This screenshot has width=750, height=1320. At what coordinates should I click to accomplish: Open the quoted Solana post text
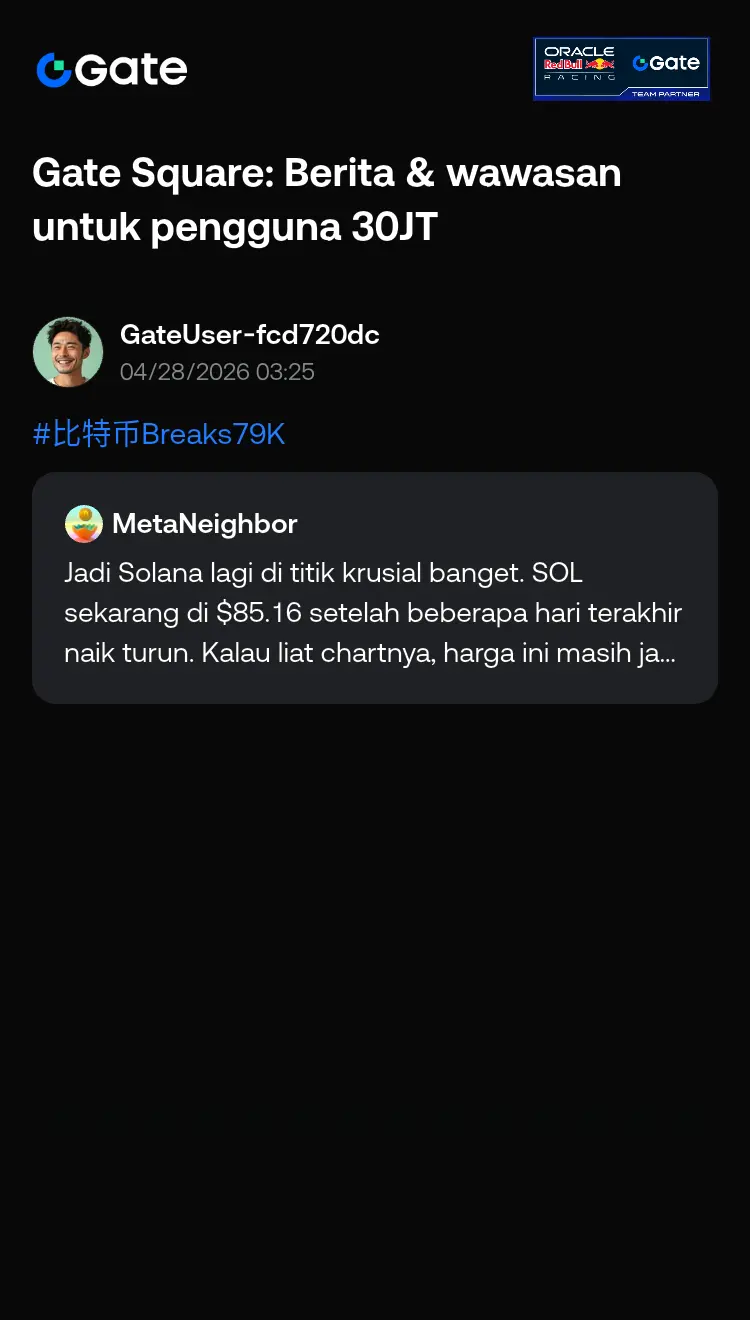tap(373, 613)
